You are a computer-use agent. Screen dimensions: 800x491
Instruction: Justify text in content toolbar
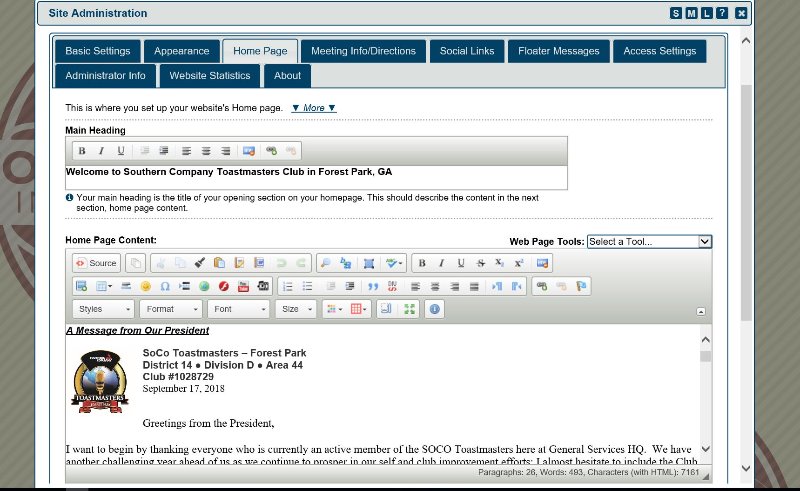point(474,286)
